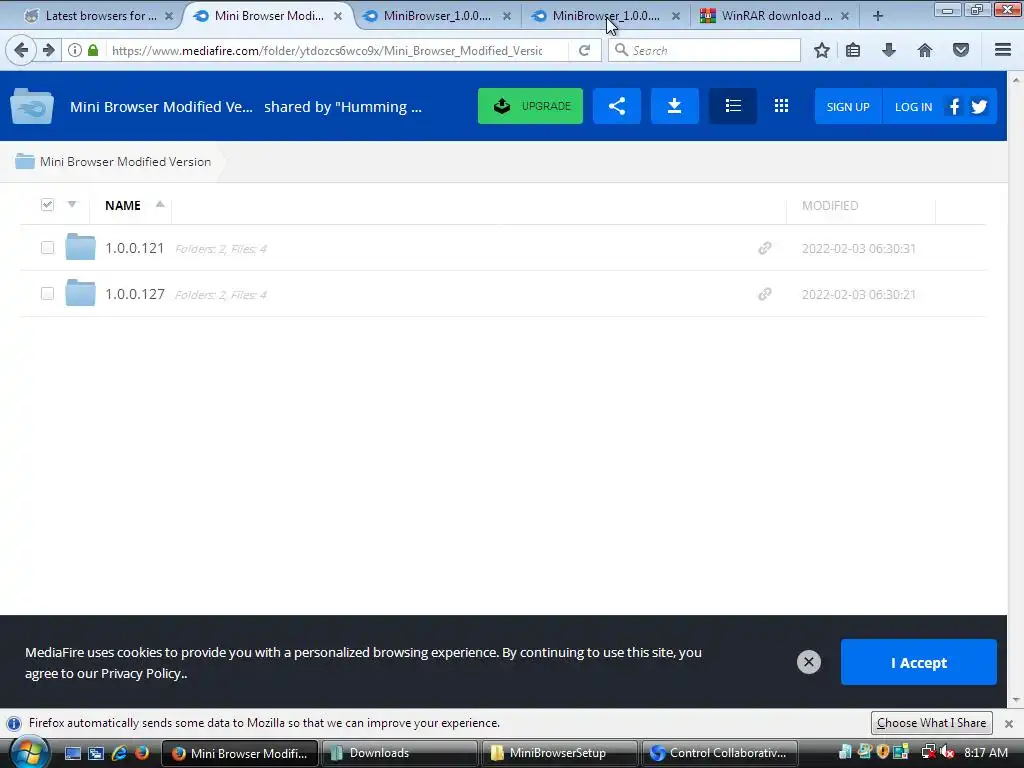Click the MediaFire share icon button
The width and height of the screenshot is (1024, 768).
click(x=616, y=106)
